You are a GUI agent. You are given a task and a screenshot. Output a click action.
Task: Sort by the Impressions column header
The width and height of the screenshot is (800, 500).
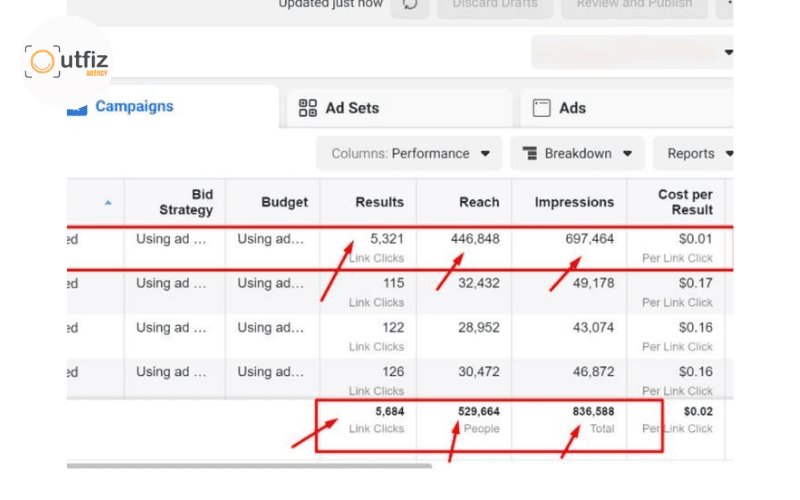574,202
